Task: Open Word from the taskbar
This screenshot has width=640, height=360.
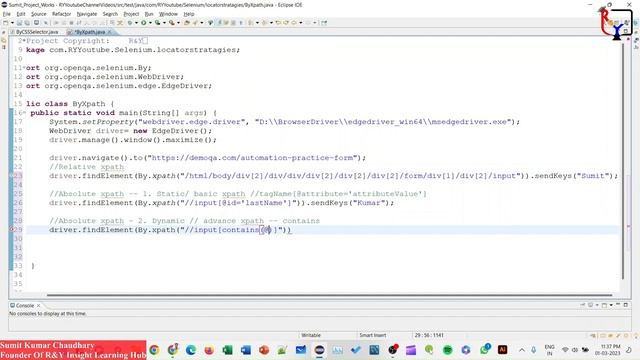Action: click(246, 350)
